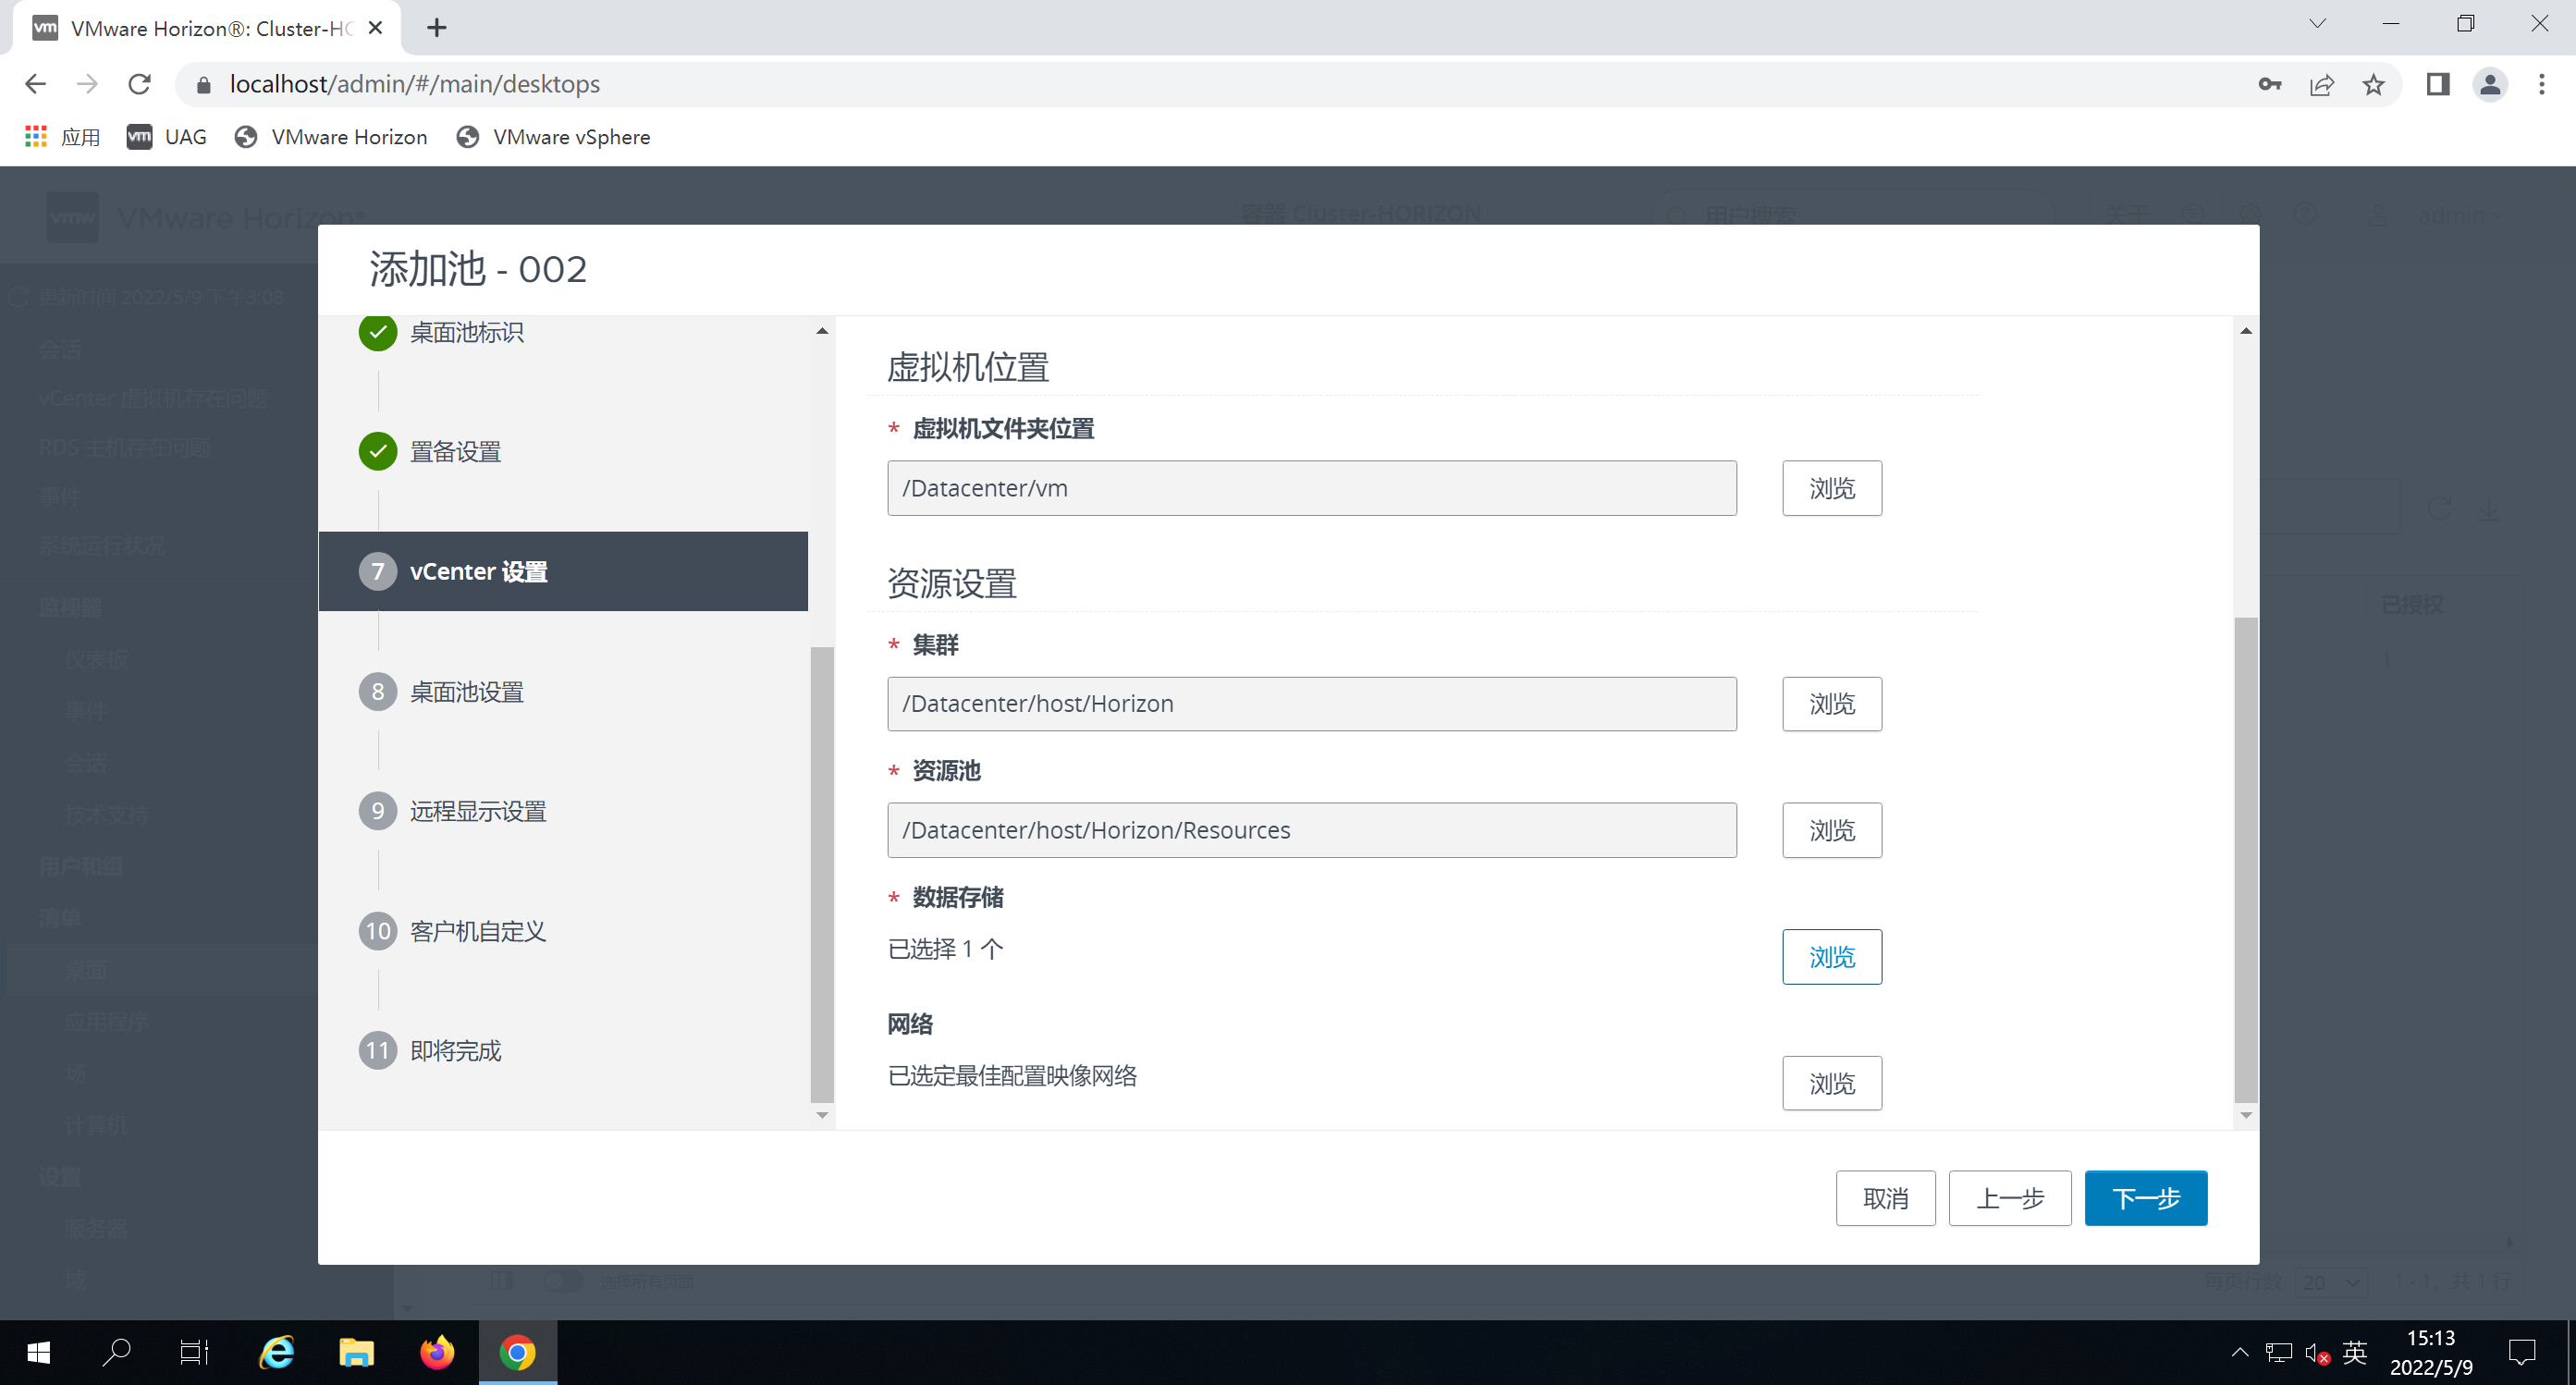Browse for 资源池
Viewport: 2576px width, 1385px height.
click(x=1832, y=830)
